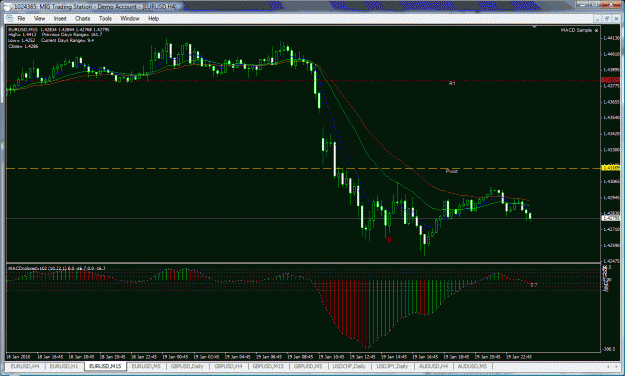Click the MACD Sample expert advisor label
Viewport: 625px width, 376px height.
(576, 30)
